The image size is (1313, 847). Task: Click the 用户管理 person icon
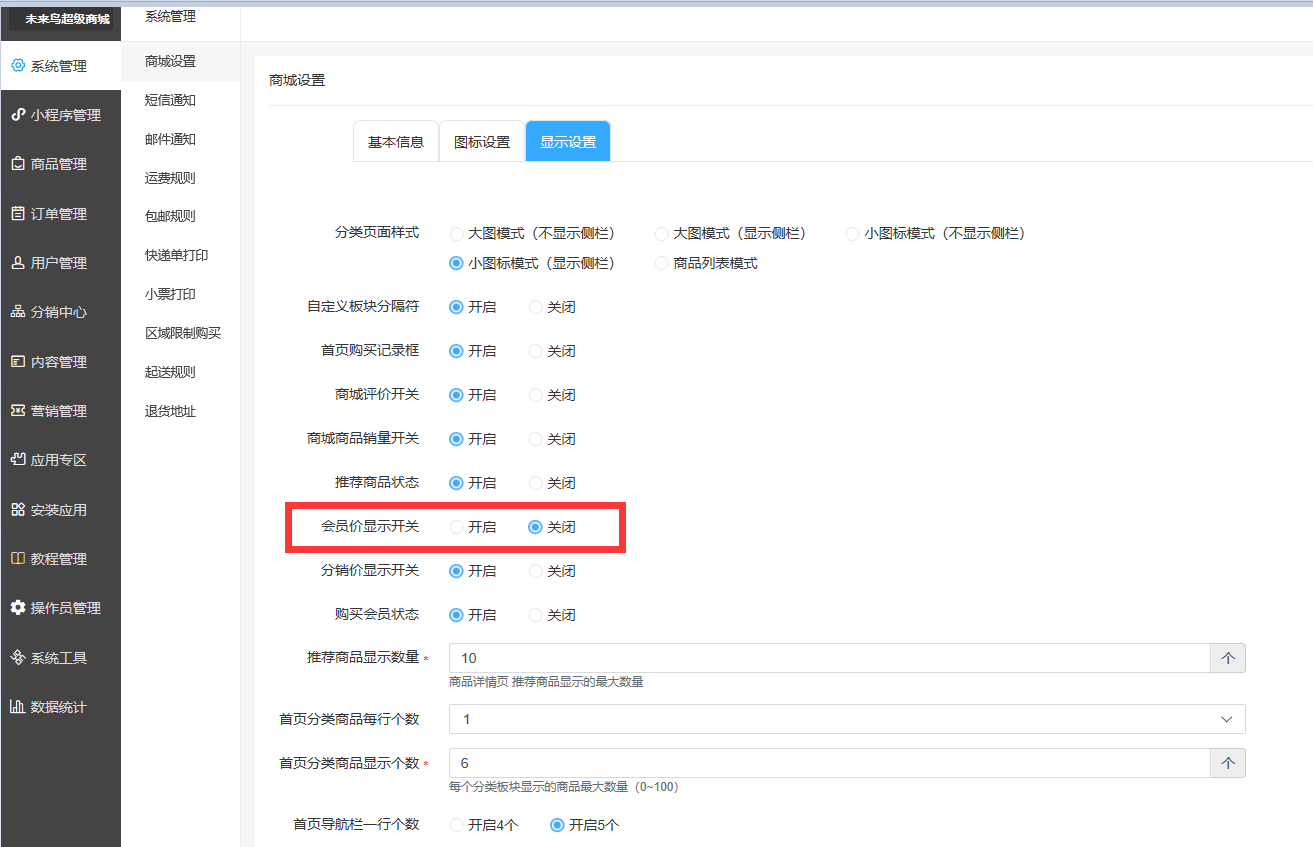[17, 263]
